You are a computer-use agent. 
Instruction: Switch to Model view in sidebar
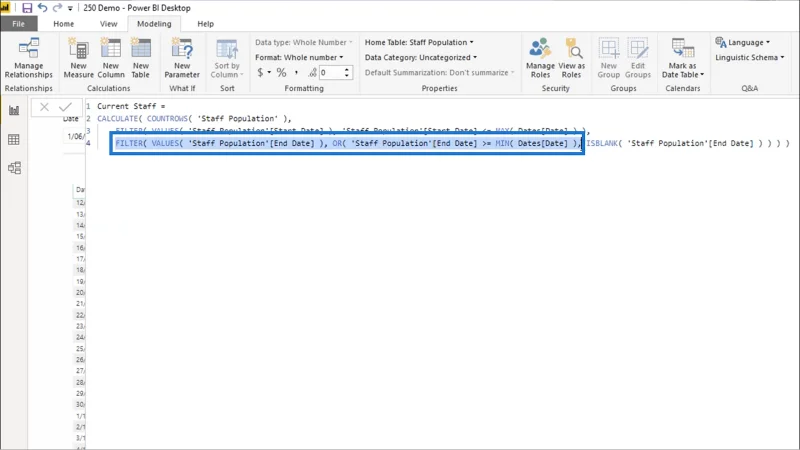pyautogui.click(x=14, y=168)
